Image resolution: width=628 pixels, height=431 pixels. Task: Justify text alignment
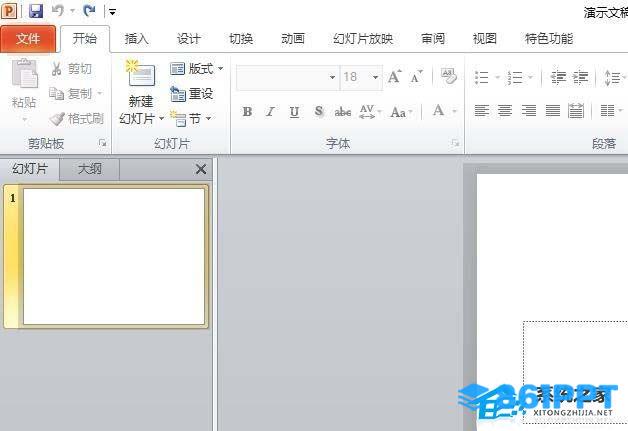pyautogui.click(x=552, y=110)
